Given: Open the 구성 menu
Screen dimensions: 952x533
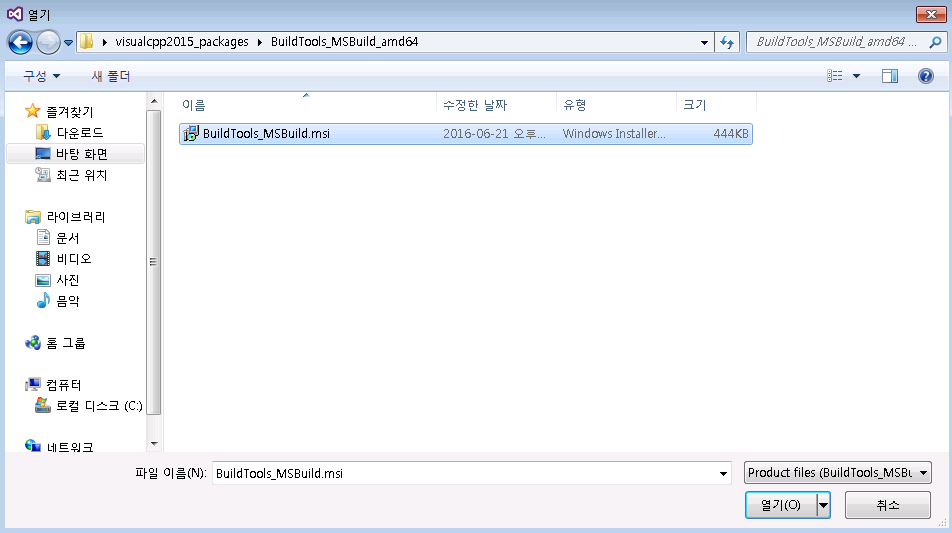Looking at the screenshot, I should pos(41,76).
